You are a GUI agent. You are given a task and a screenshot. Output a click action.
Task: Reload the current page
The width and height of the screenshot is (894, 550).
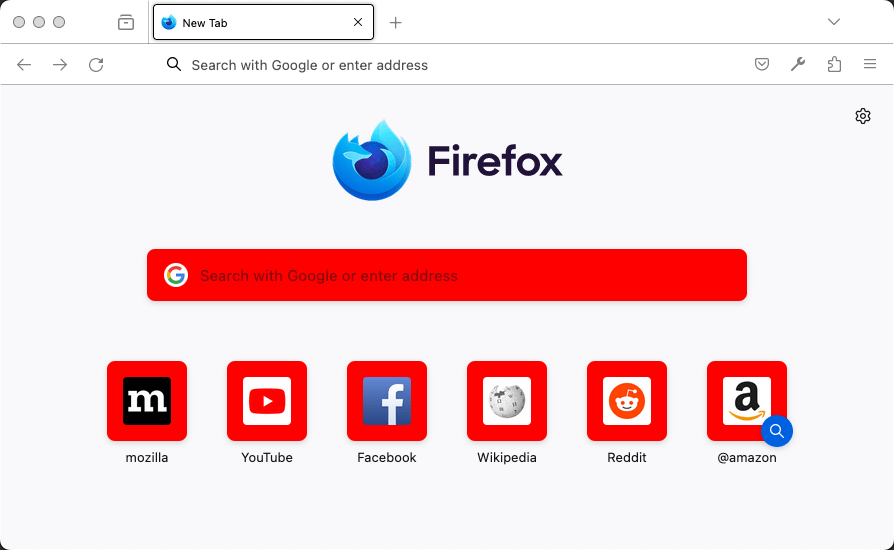pyautogui.click(x=96, y=65)
